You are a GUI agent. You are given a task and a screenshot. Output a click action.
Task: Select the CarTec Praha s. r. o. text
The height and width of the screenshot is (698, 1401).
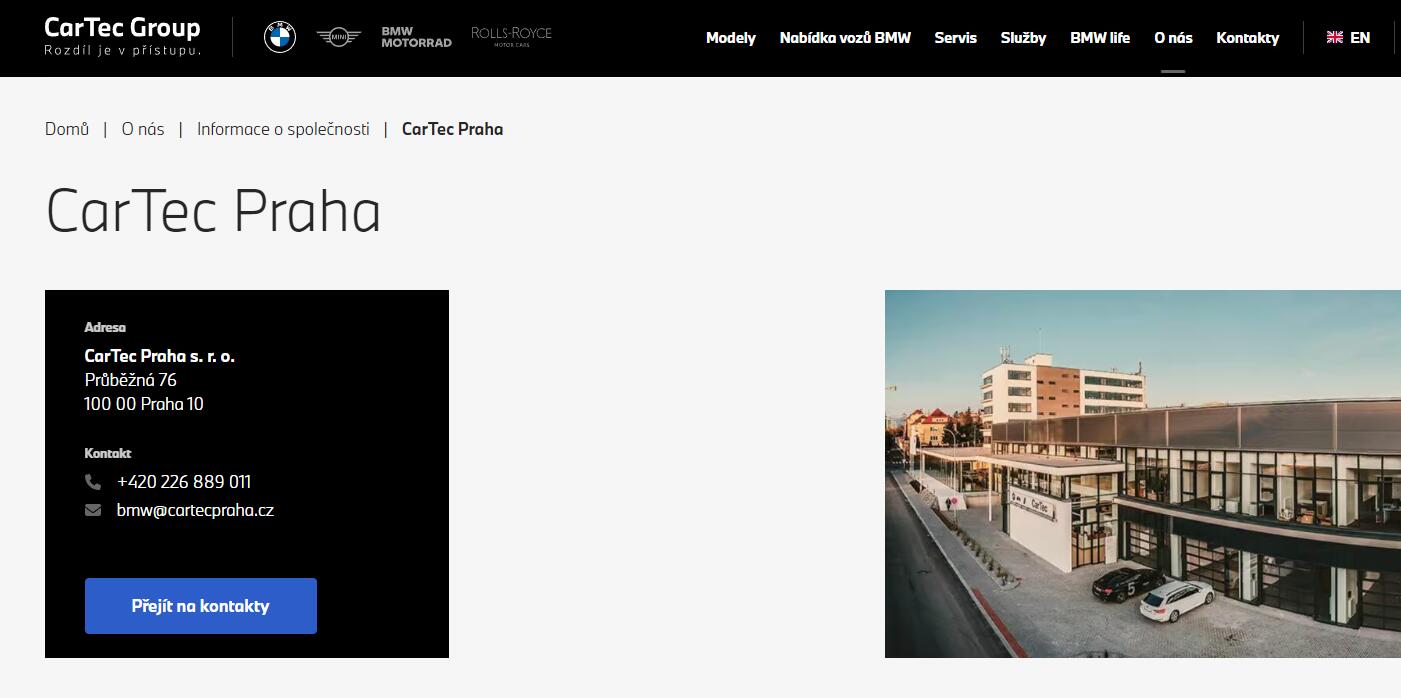point(160,356)
